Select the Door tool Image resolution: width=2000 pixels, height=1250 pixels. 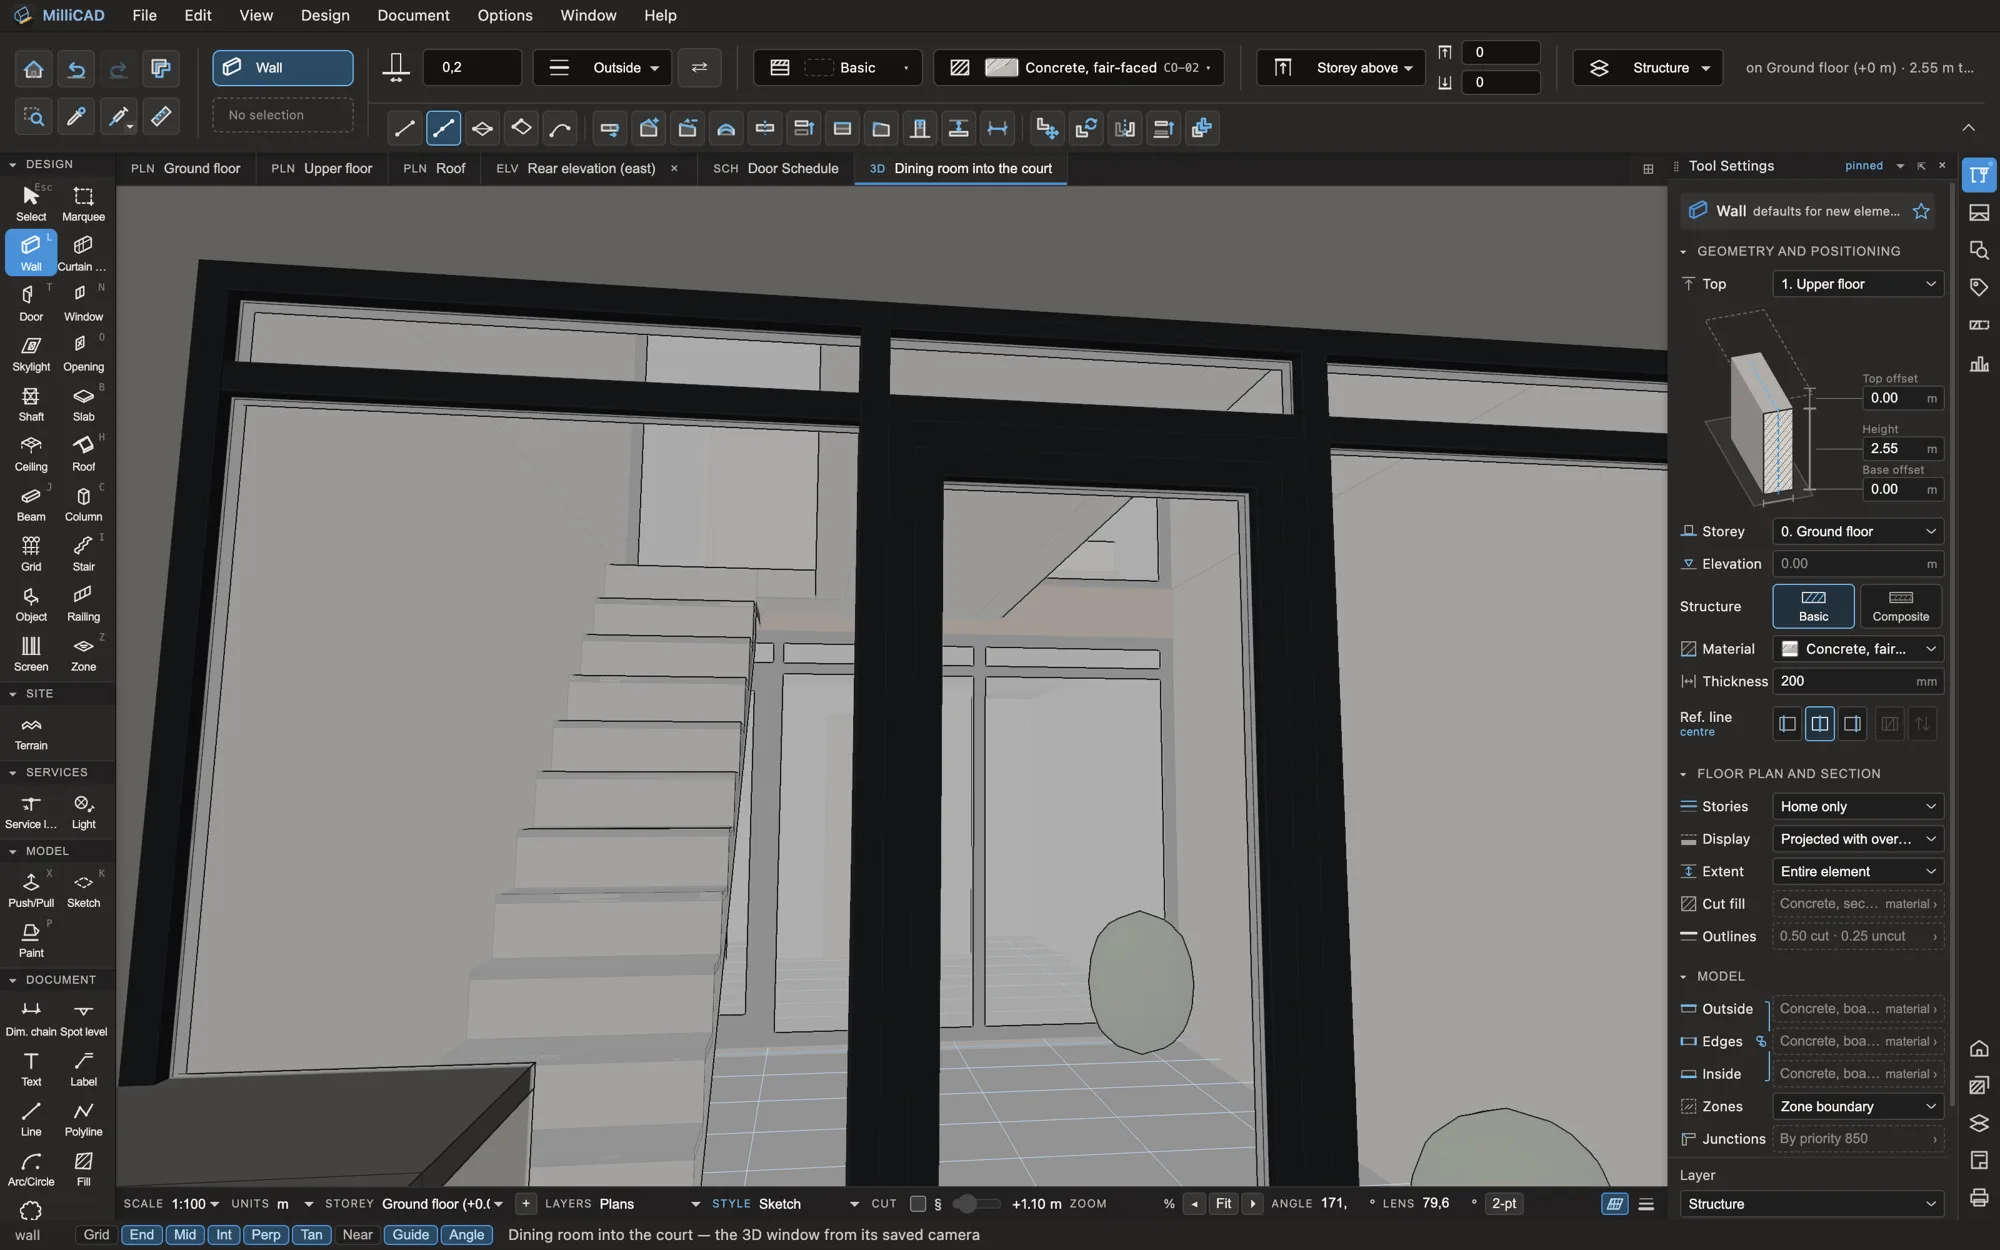tap(31, 302)
